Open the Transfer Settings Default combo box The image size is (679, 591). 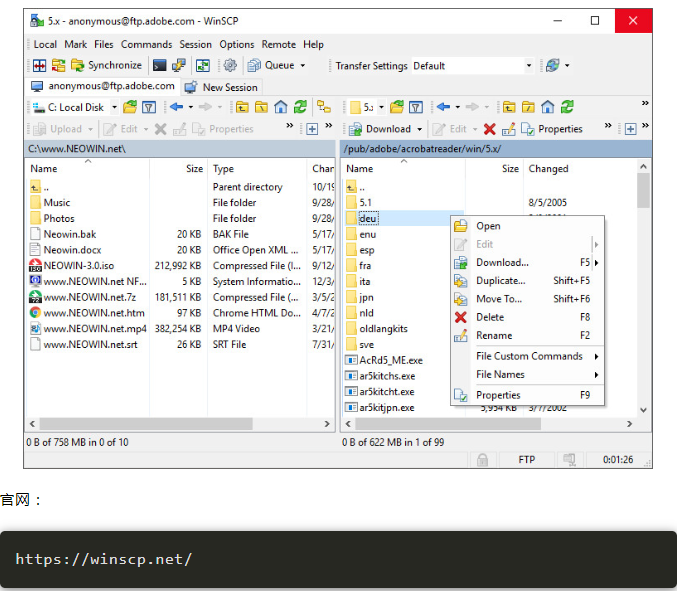pos(472,66)
